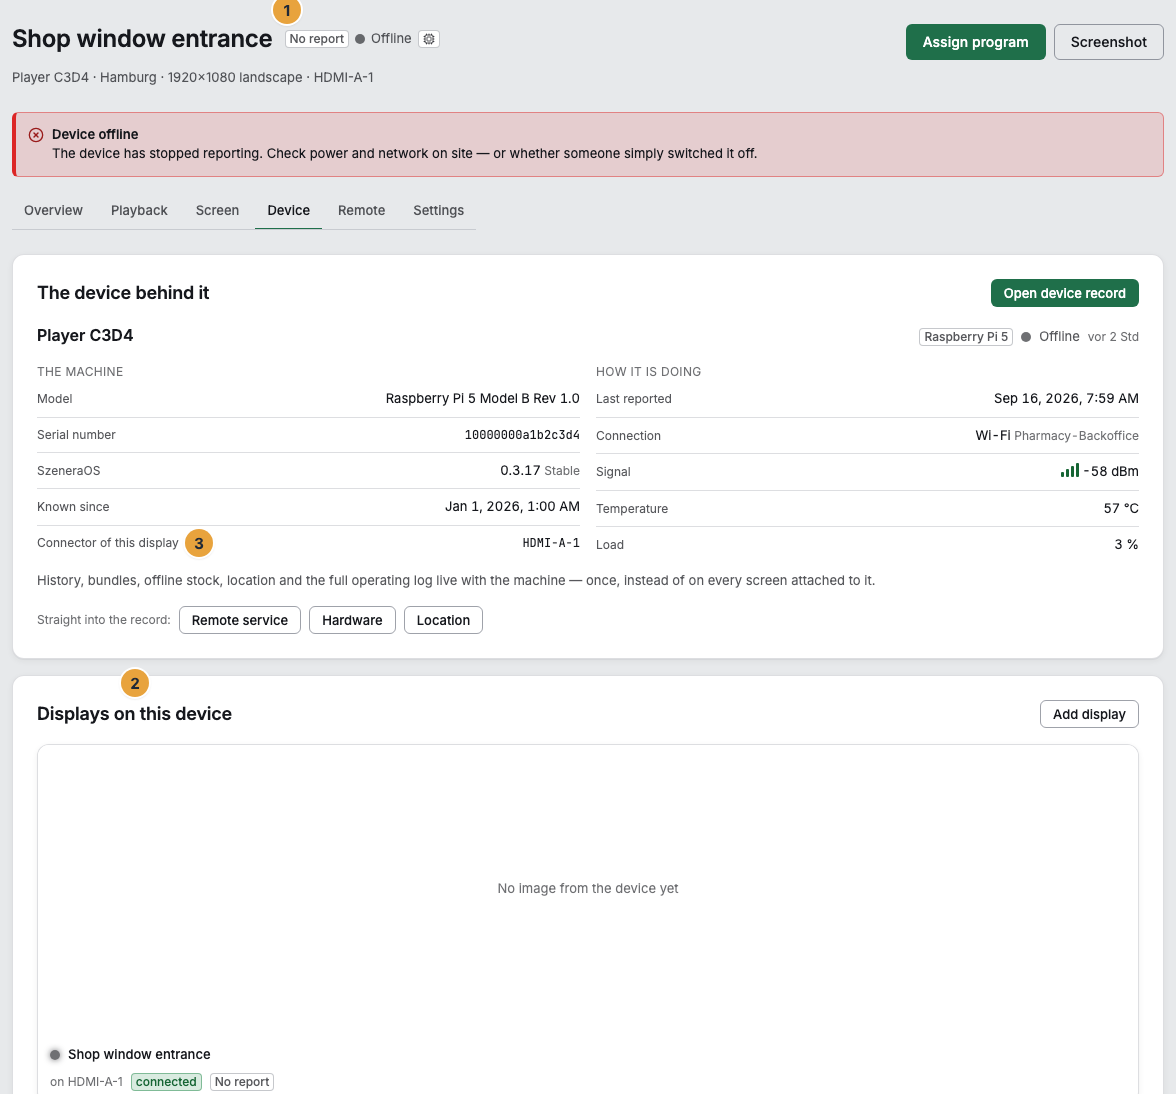Image resolution: width=1176 pixels, height=1094 pixels.
Task: Click the Assign program button
Action: coord(976,42)
